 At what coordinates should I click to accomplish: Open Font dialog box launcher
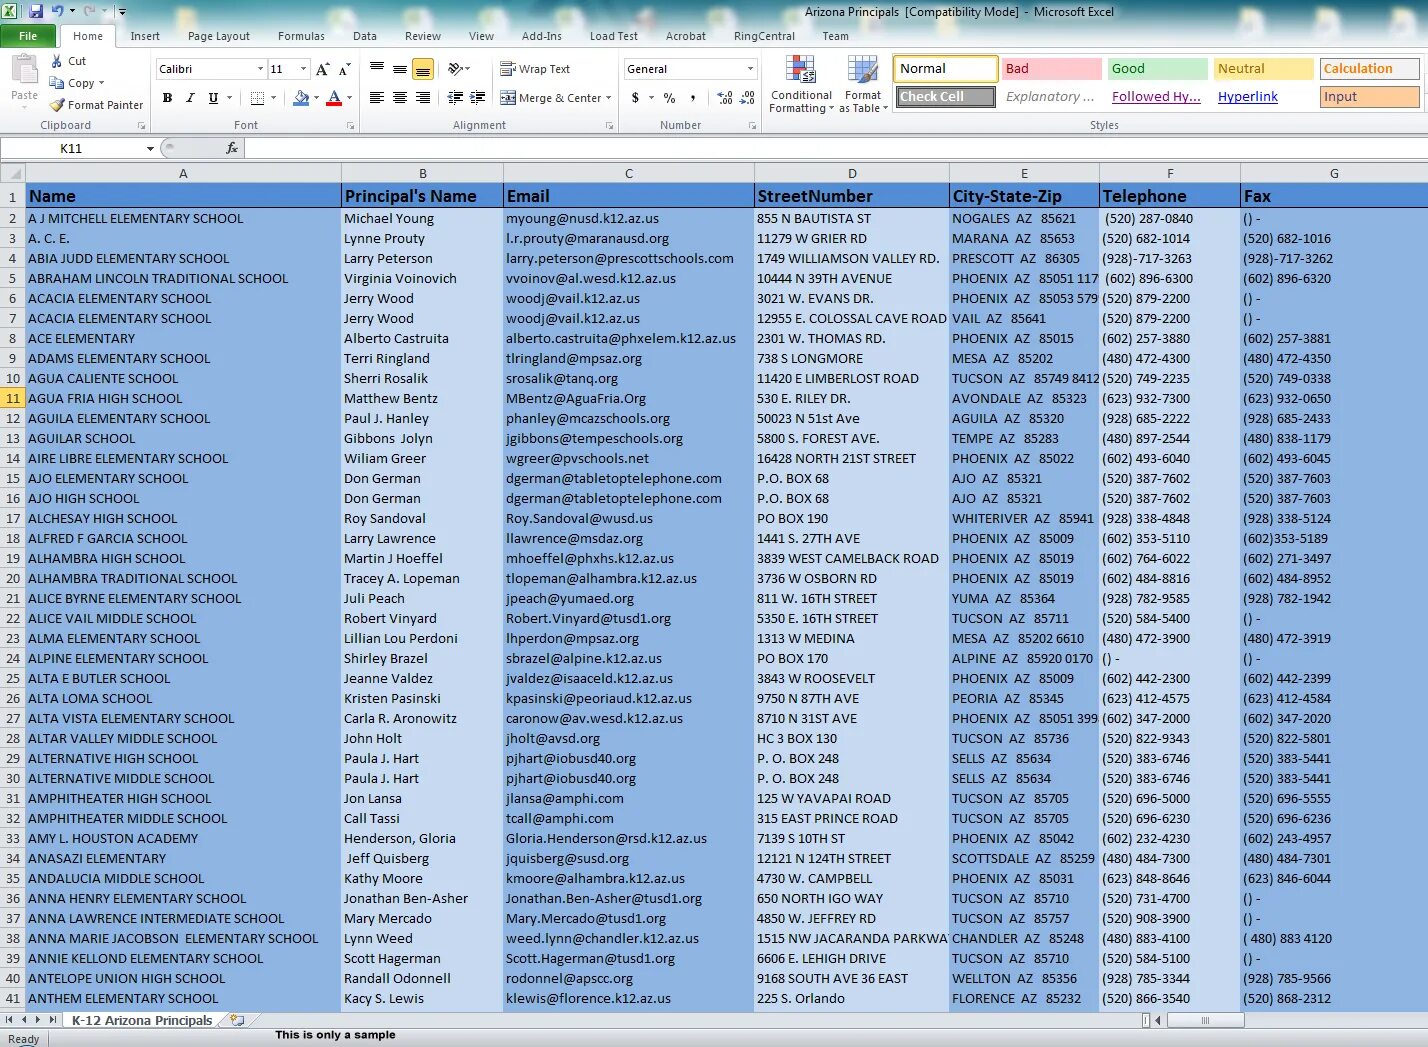350,126
